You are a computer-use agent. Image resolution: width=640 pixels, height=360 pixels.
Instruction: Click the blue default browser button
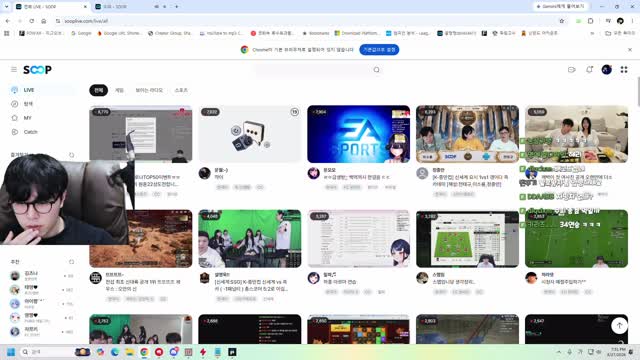coord(379,50)
